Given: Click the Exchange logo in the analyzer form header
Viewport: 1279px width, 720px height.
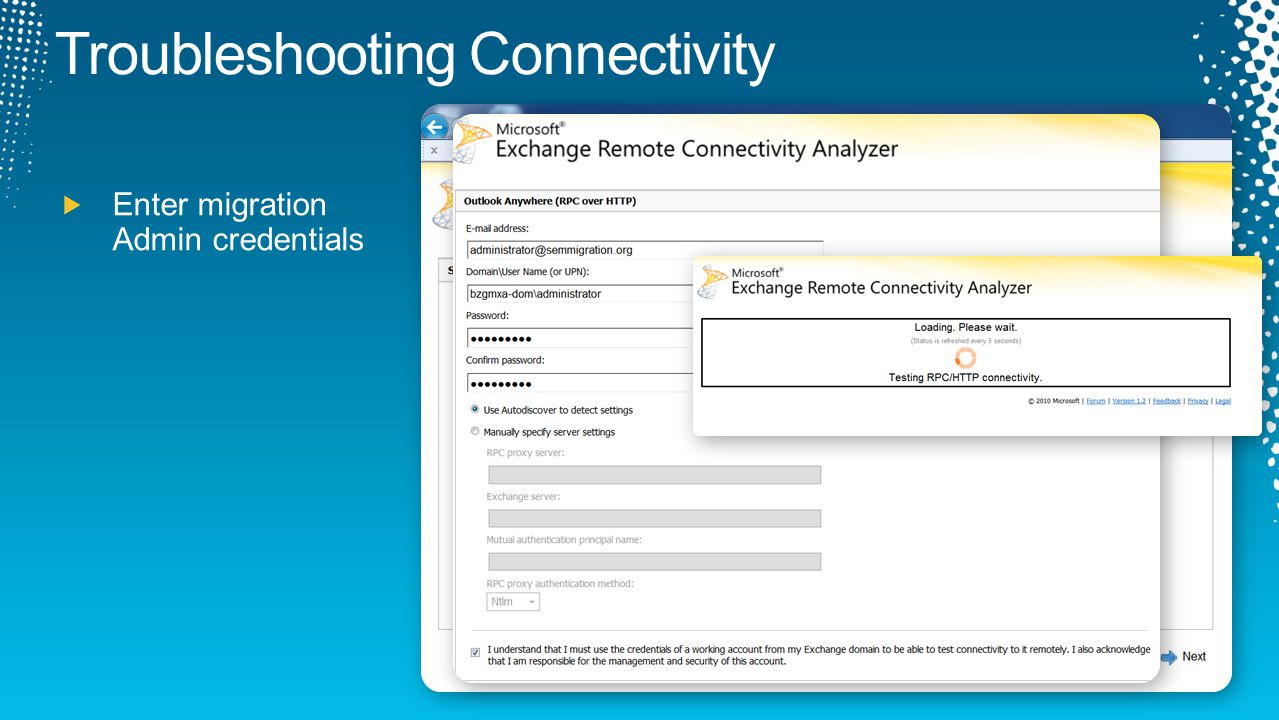Looking at the screenshot, I should [473, 140].
